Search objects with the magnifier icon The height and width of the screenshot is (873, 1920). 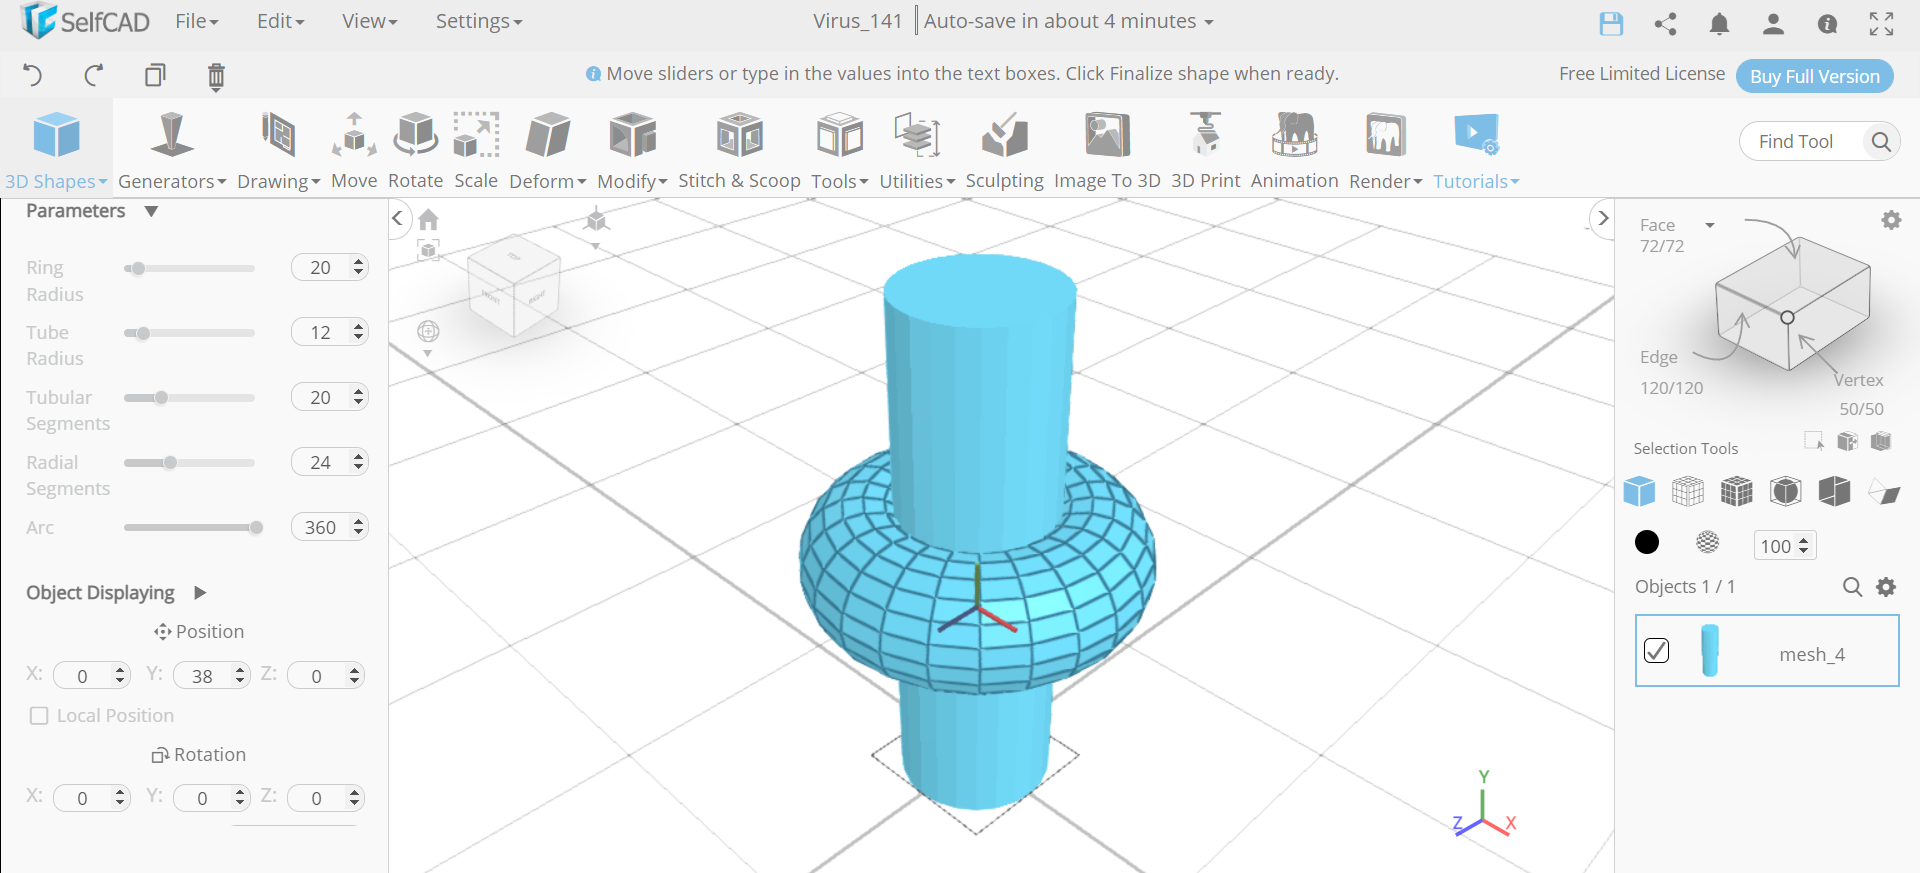pos(1852,587)
